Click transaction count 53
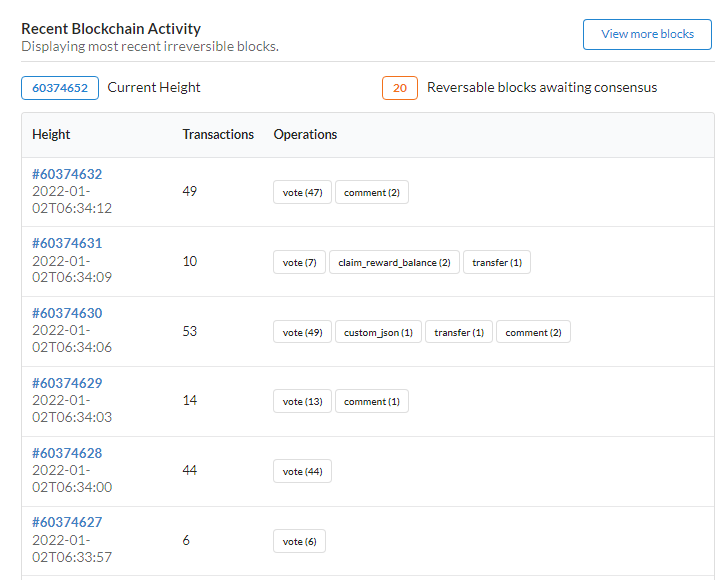 [x=190, y=331]
